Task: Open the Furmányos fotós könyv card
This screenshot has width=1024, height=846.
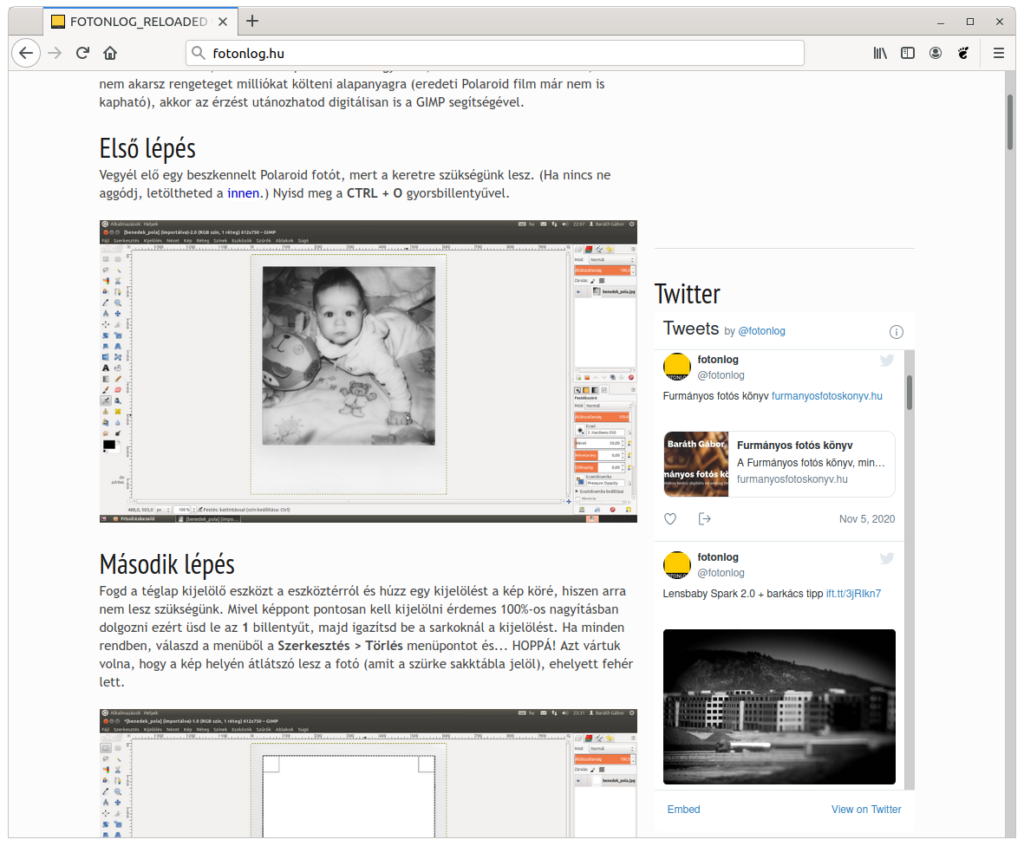Action: (x=779, y=464)
